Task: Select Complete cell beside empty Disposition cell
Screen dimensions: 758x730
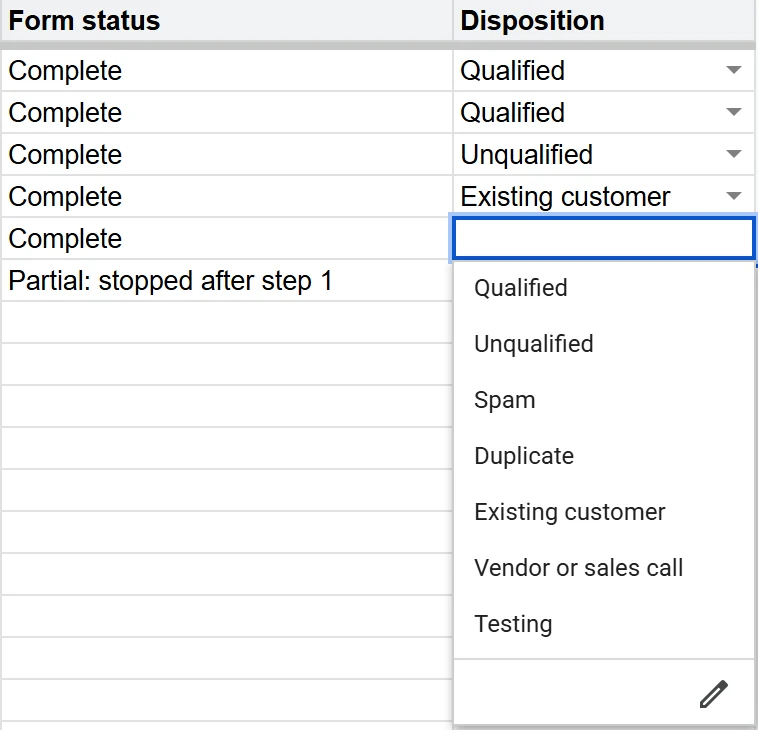Action: coord(226,238)
